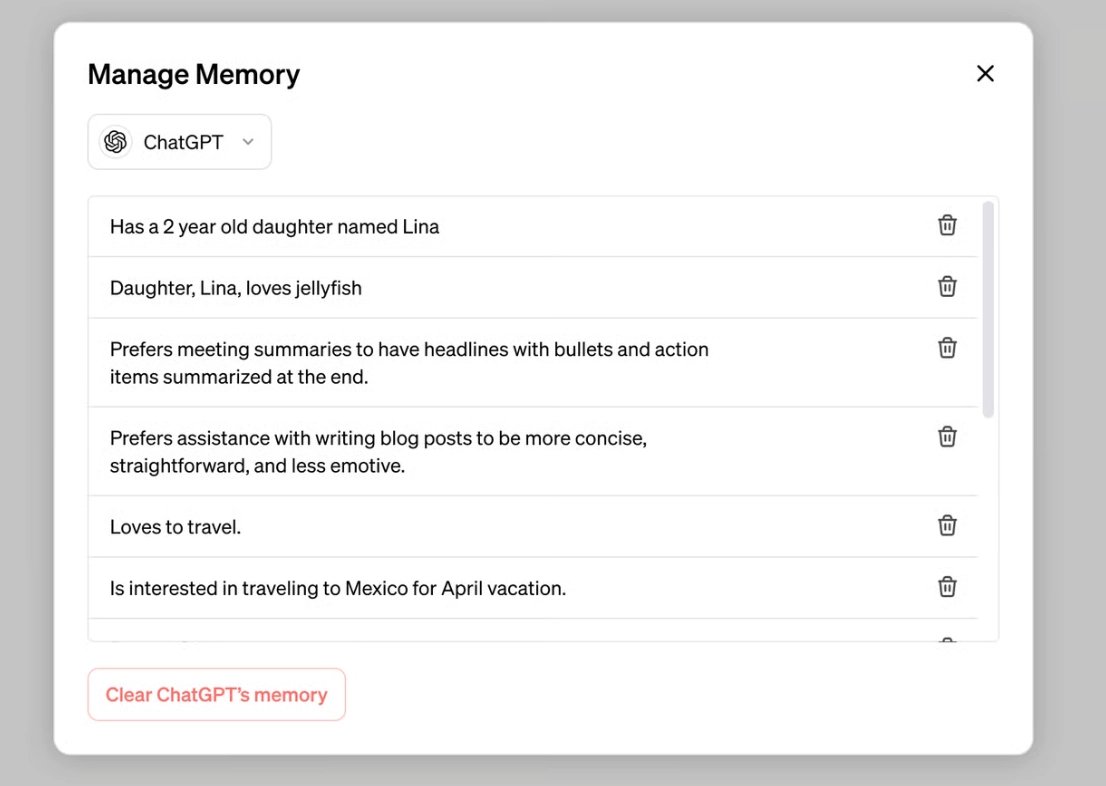The width and height of the screenshot is (1106, 786).
Task: Delete the Loves to travel memory
Action: 947,526
